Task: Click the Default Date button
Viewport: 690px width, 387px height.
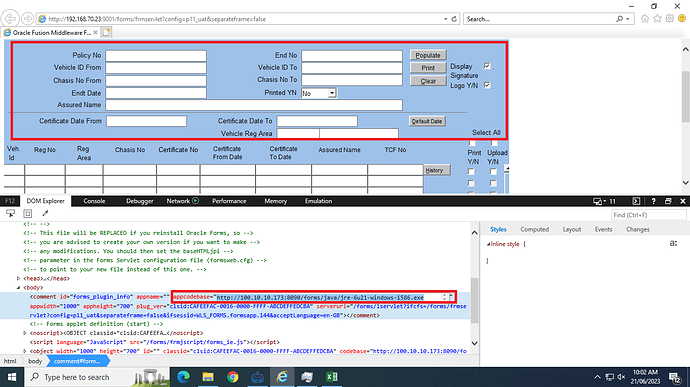Action: click(426, 121)
